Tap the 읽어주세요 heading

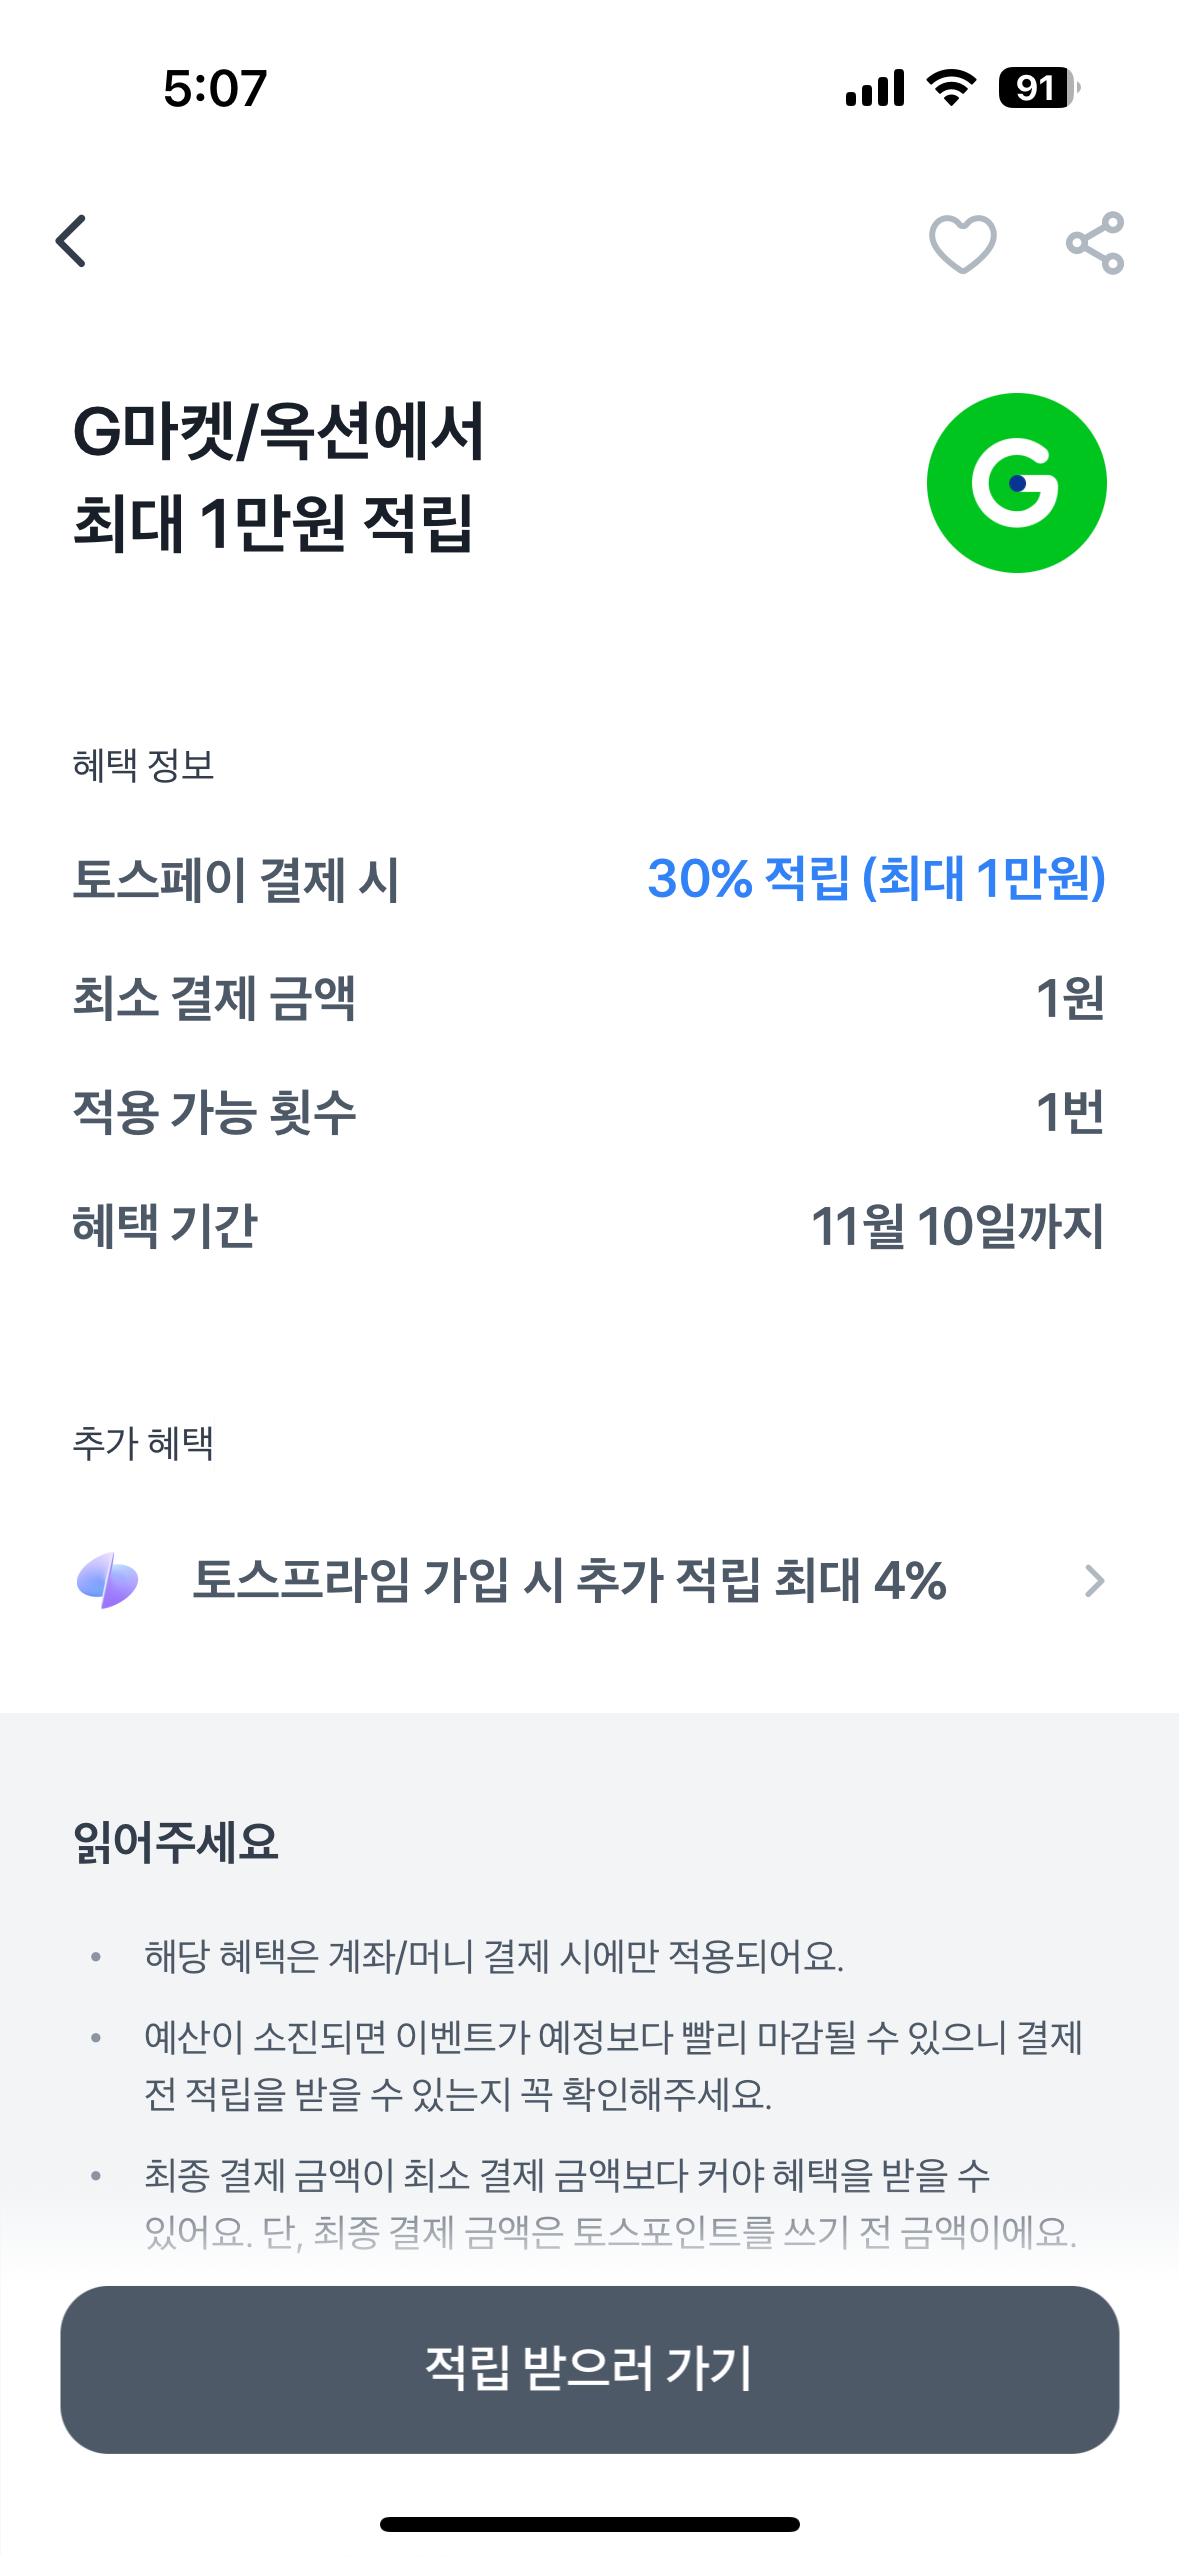point(176,1842)
